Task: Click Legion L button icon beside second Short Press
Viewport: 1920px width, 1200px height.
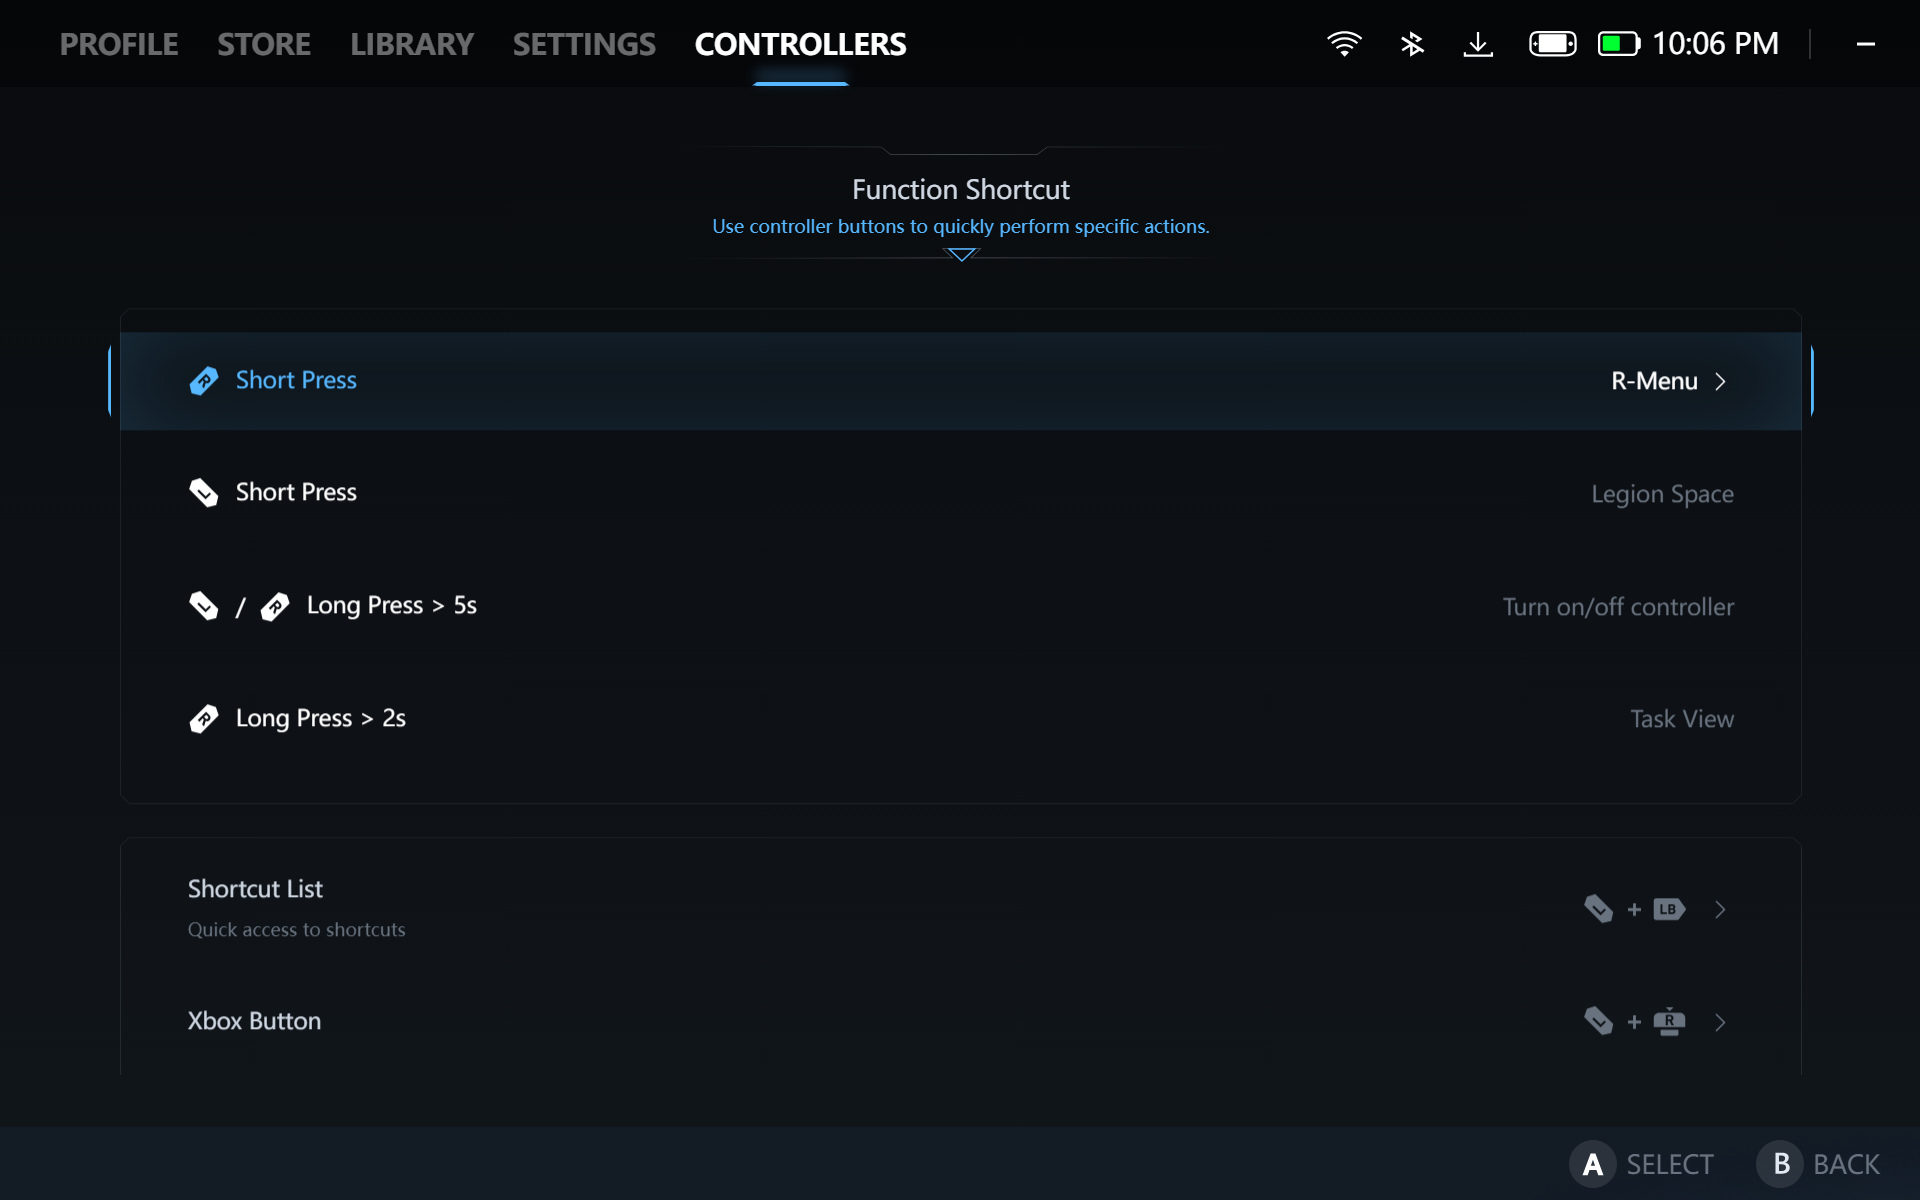Action: tap(204, 492)
